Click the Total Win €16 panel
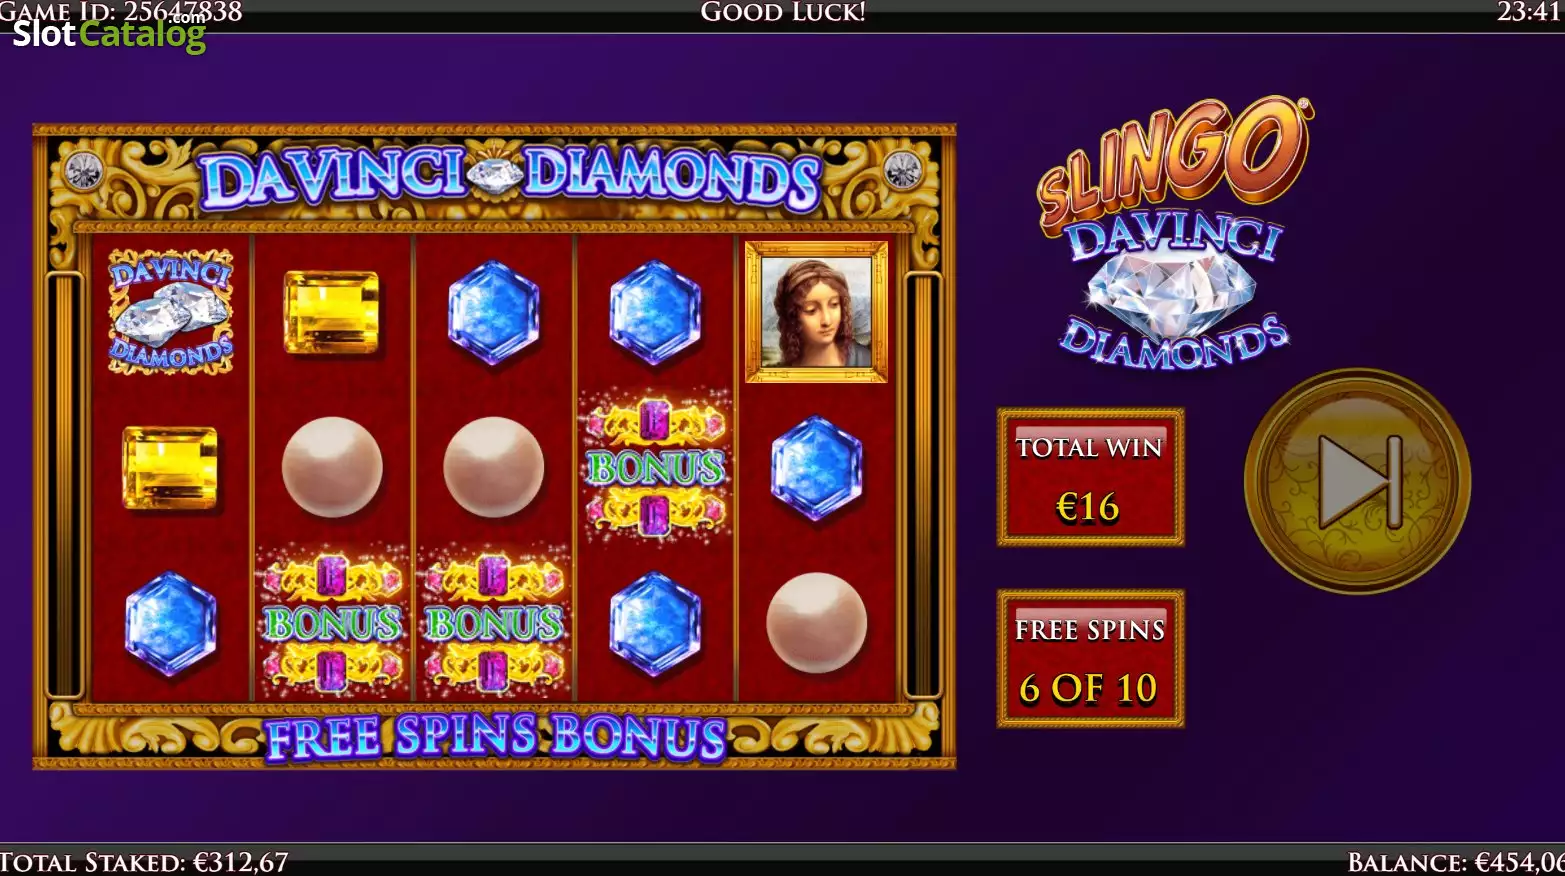1565x876 pixels. (1090, 477)
